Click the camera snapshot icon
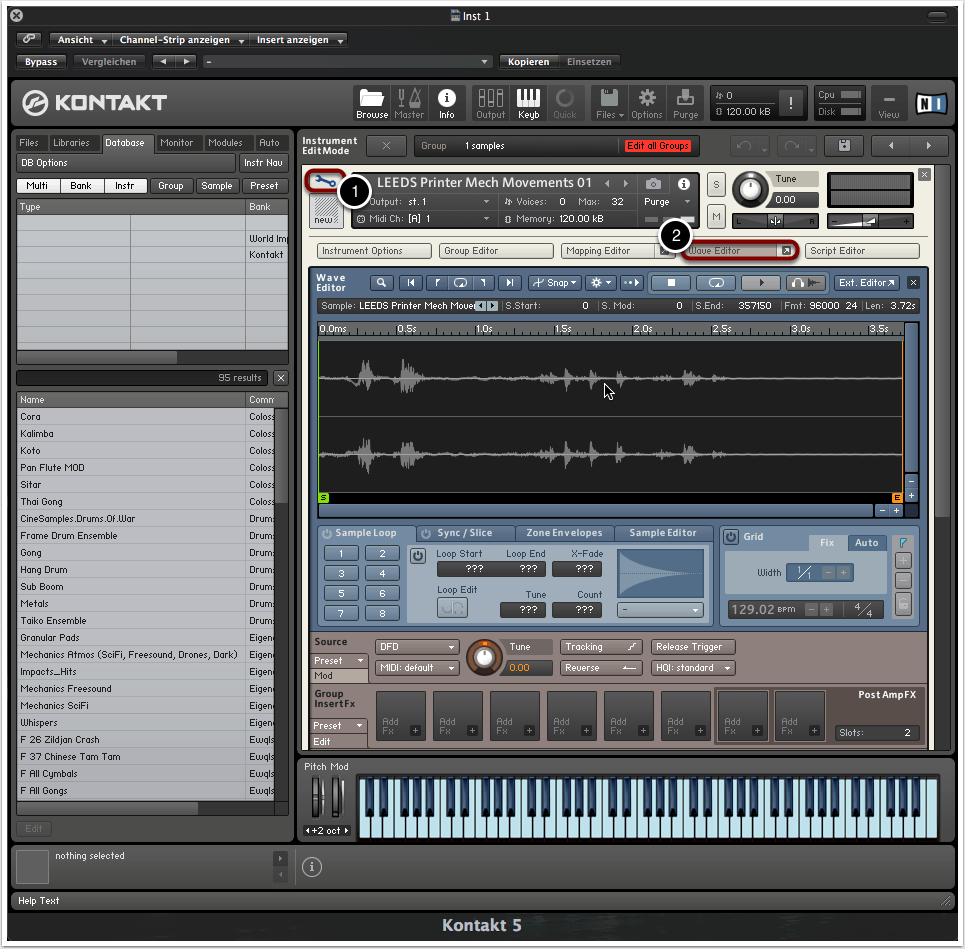Image resolution: width=965 pixels, height=949 pixels. click(x=653, y=184)
